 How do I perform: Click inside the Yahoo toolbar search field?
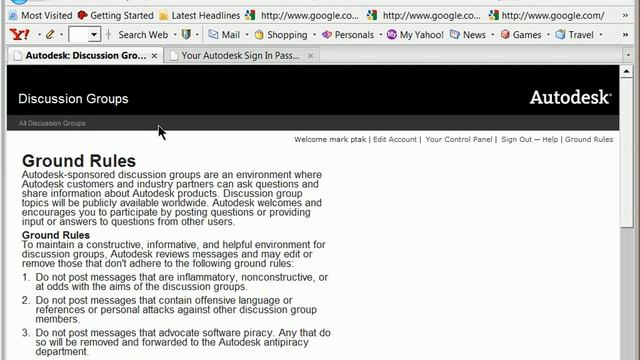click(x=78, y=35)
